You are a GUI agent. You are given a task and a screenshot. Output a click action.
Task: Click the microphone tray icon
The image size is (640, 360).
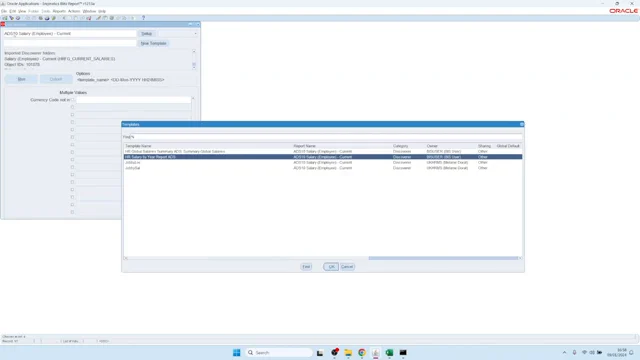[574, 352]
